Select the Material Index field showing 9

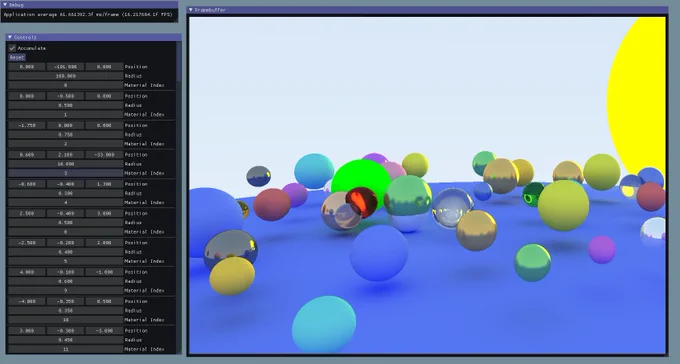coord(65,290)
